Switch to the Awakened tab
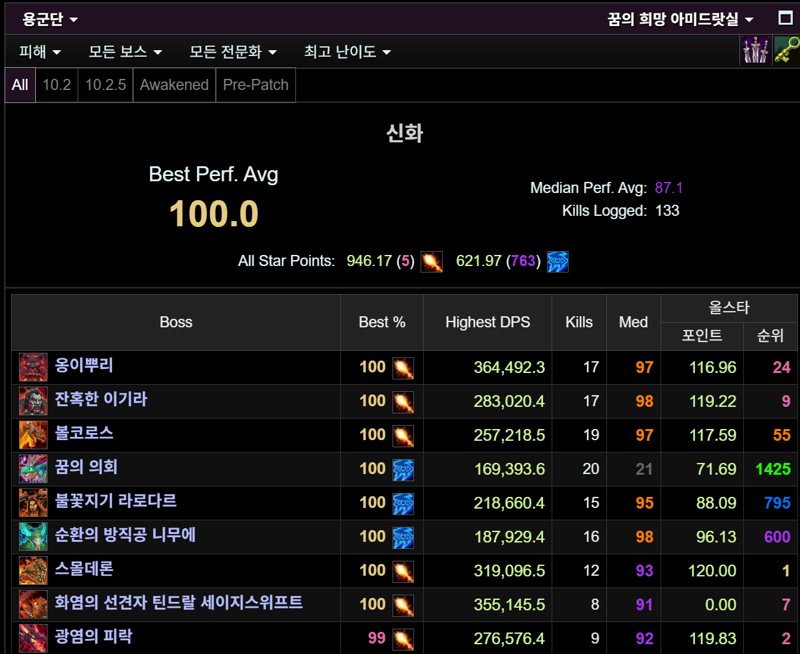Image resolution: width=800 pixels, height=654 pixels. coord(174,85)
